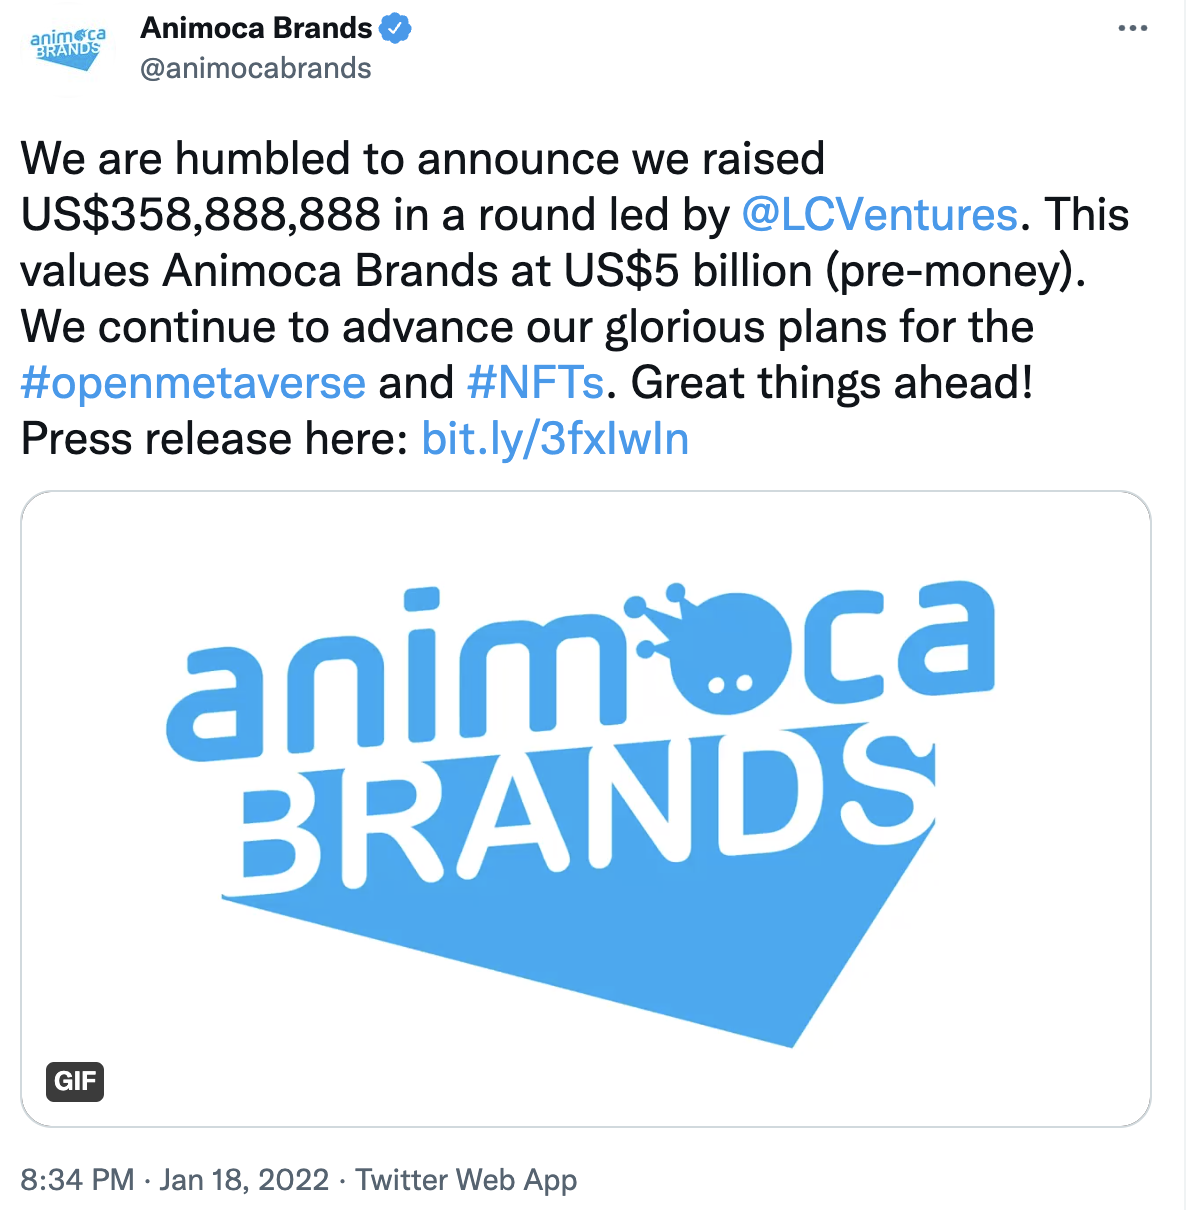Image resolution: width=1190 pixels, height=1210 pixels.
Task: Open the Animoca Brands profile avatar
Action: point(67,48)
